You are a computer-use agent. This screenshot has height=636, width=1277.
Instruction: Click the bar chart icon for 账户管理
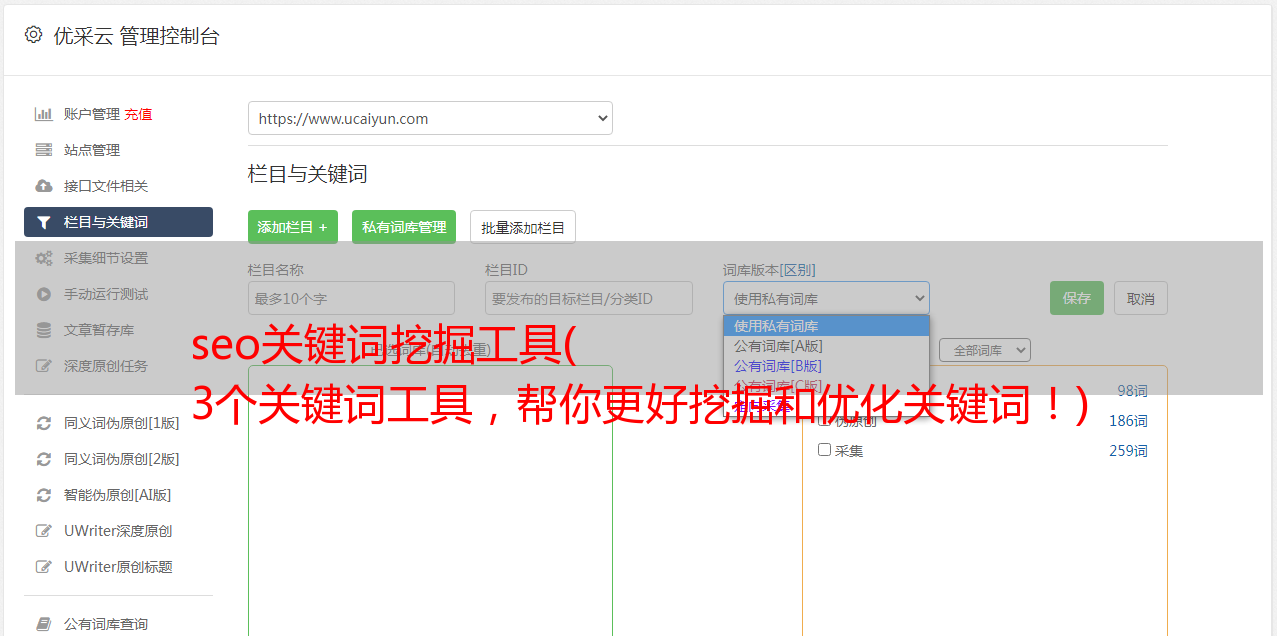click(x=43, y=114)
